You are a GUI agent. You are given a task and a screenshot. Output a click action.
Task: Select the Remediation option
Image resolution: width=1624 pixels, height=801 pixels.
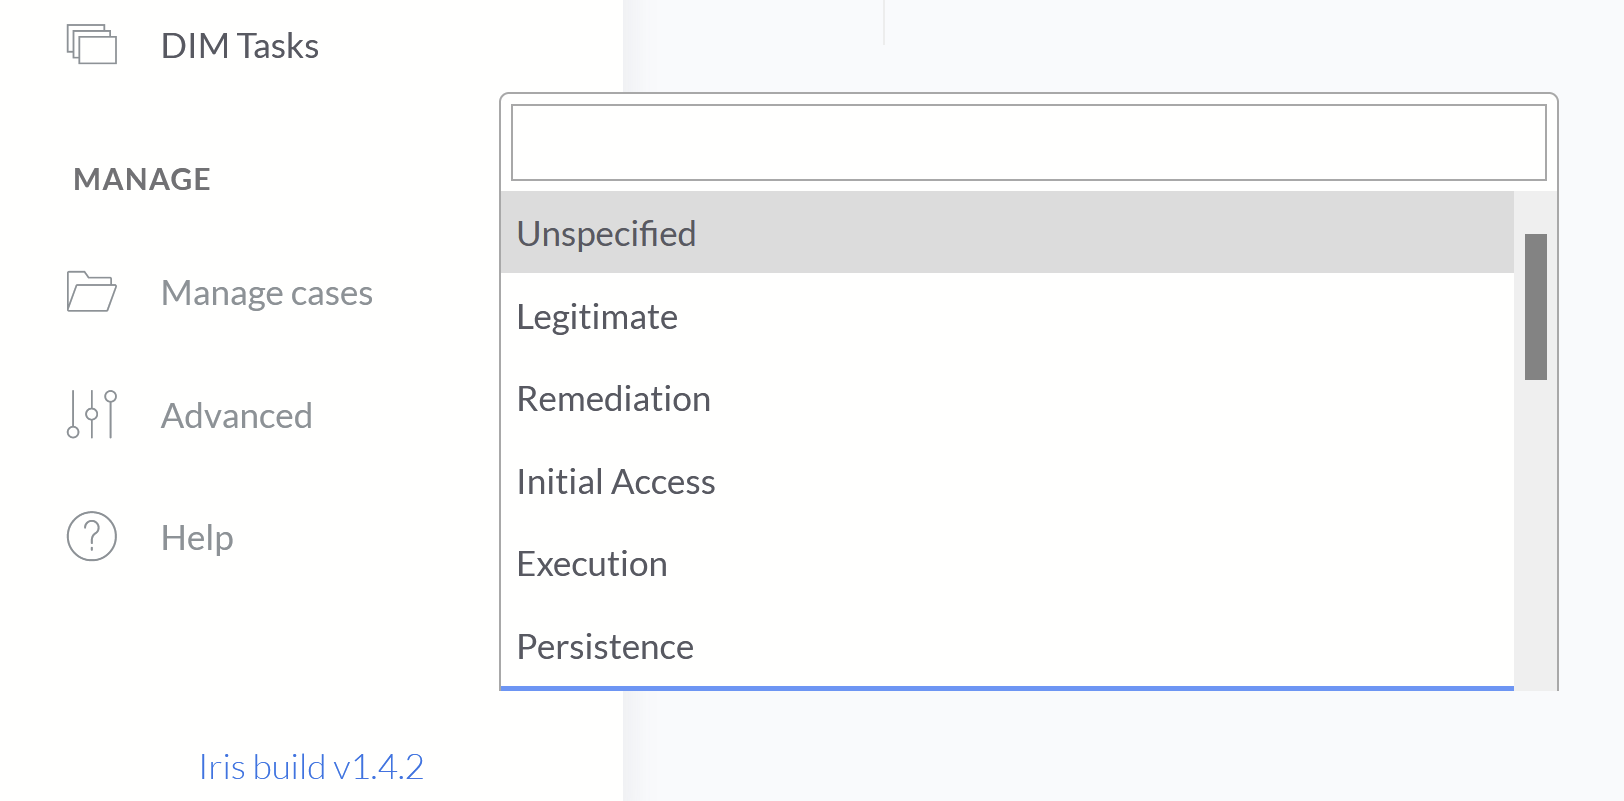pyautogui.click(x=613, y=398)
